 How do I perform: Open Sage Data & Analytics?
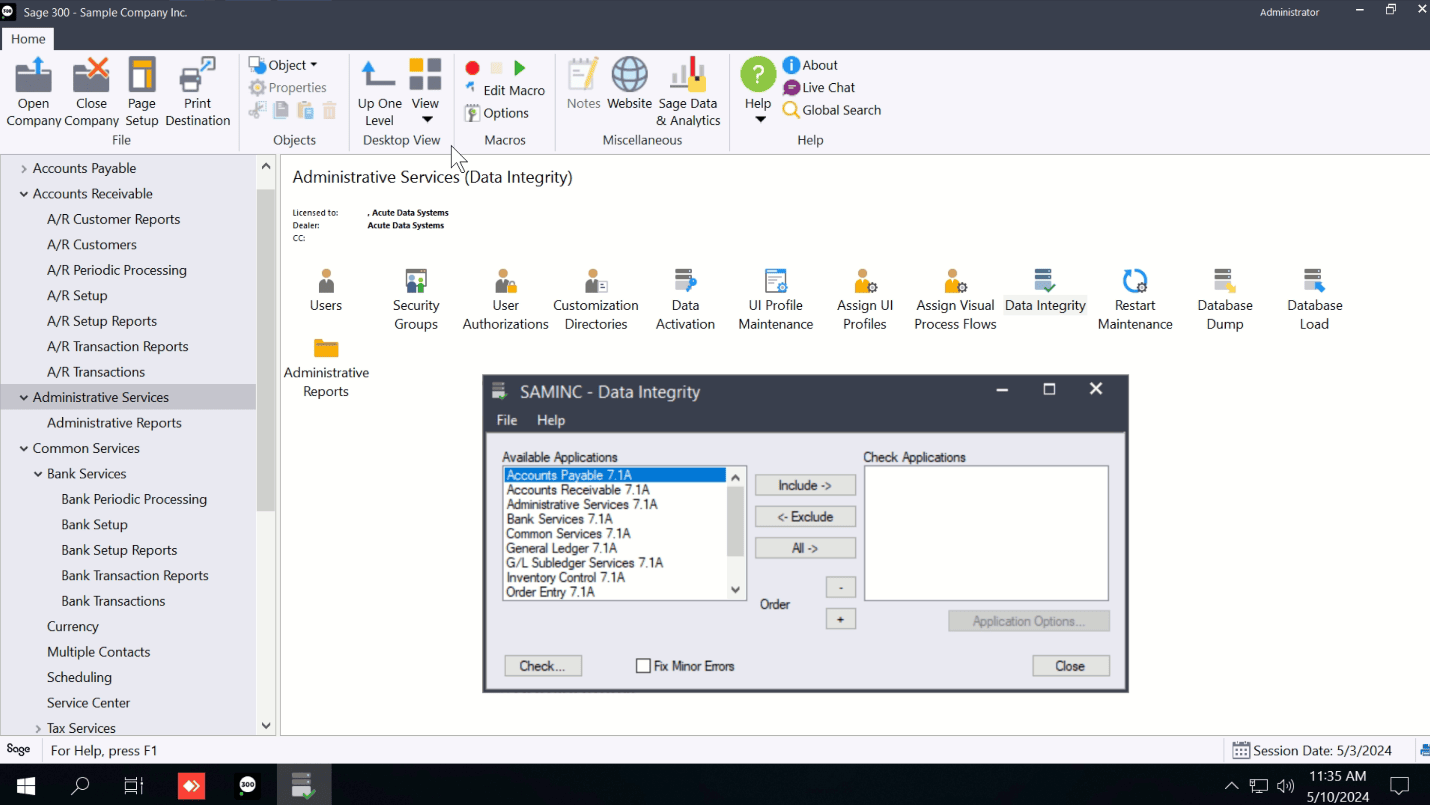coord(688,92)
